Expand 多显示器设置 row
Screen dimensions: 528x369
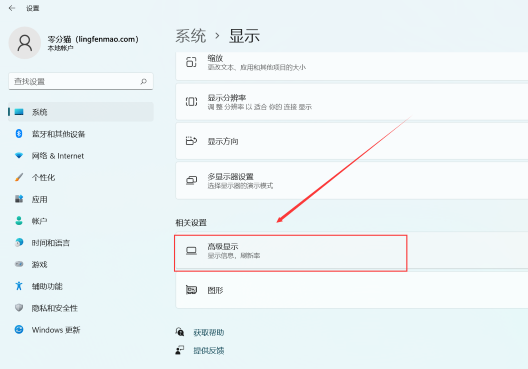[x=352, y=180]
